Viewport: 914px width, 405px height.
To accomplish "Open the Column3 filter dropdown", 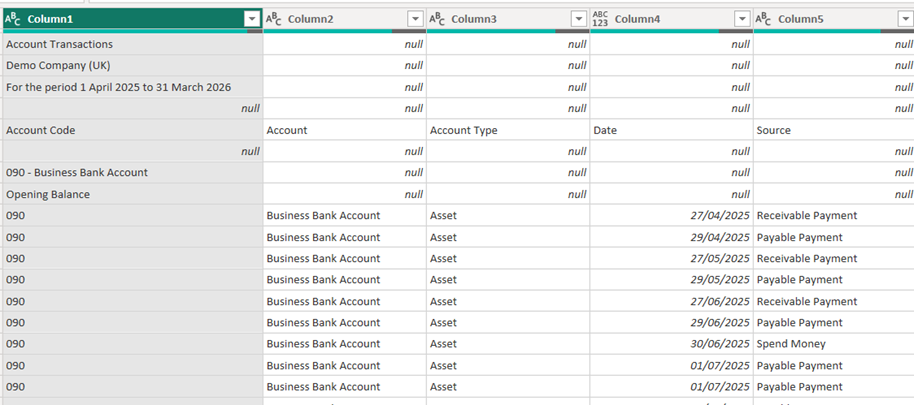I will [578, 19].
